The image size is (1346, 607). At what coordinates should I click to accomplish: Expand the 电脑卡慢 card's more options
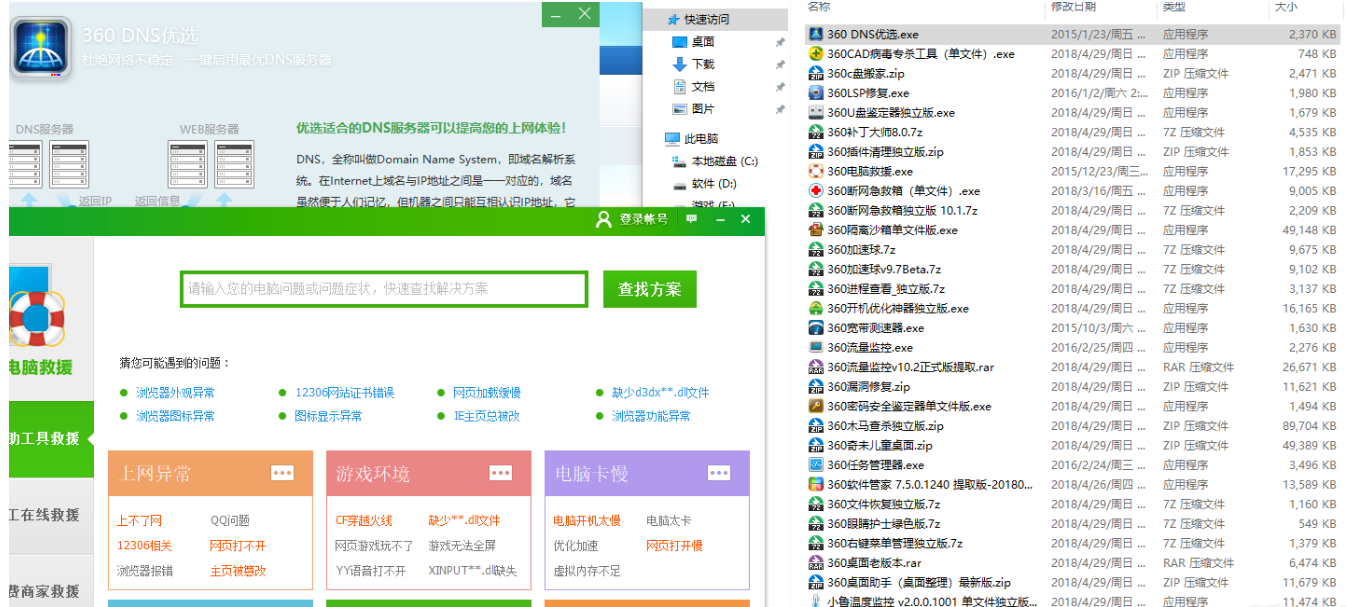719,473
